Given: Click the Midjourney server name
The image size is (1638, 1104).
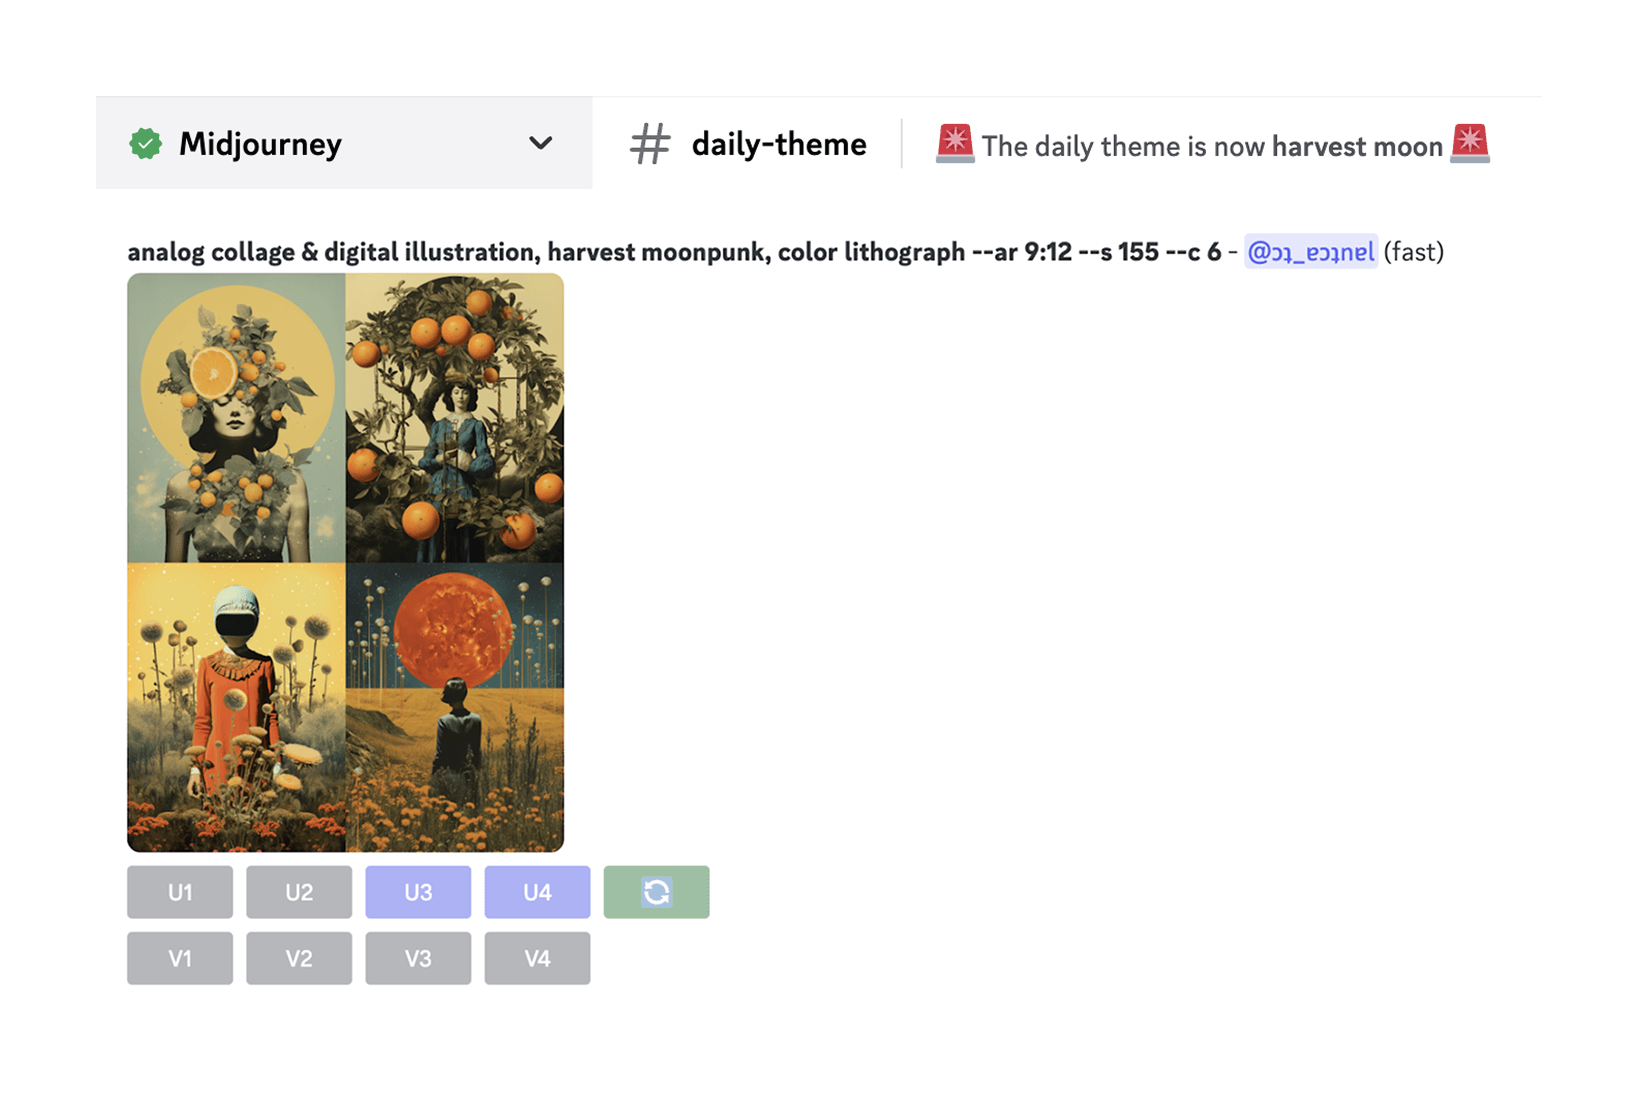Looking at the screenshot, I should pyautogui.click(x=260, y=144).
